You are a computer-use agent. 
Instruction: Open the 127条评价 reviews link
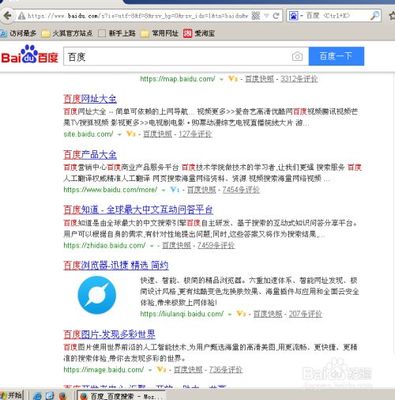tap(195, 134)
